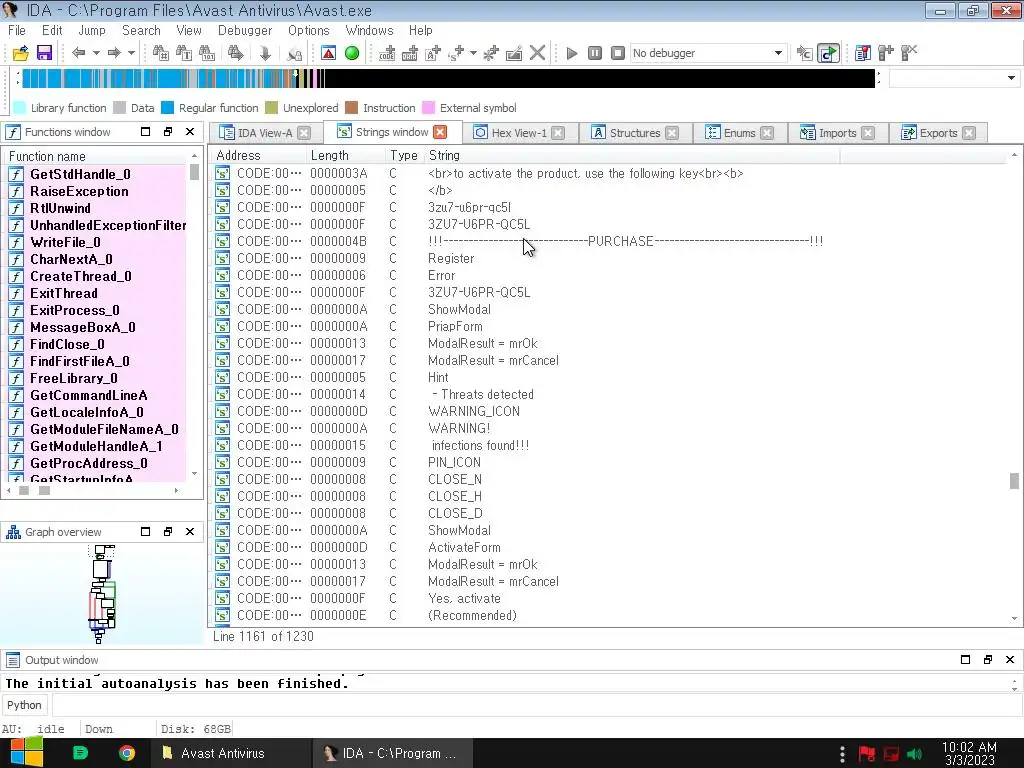Click the asterisk plus array icon
Screen dimensions: 1024x768
(490, 53)
